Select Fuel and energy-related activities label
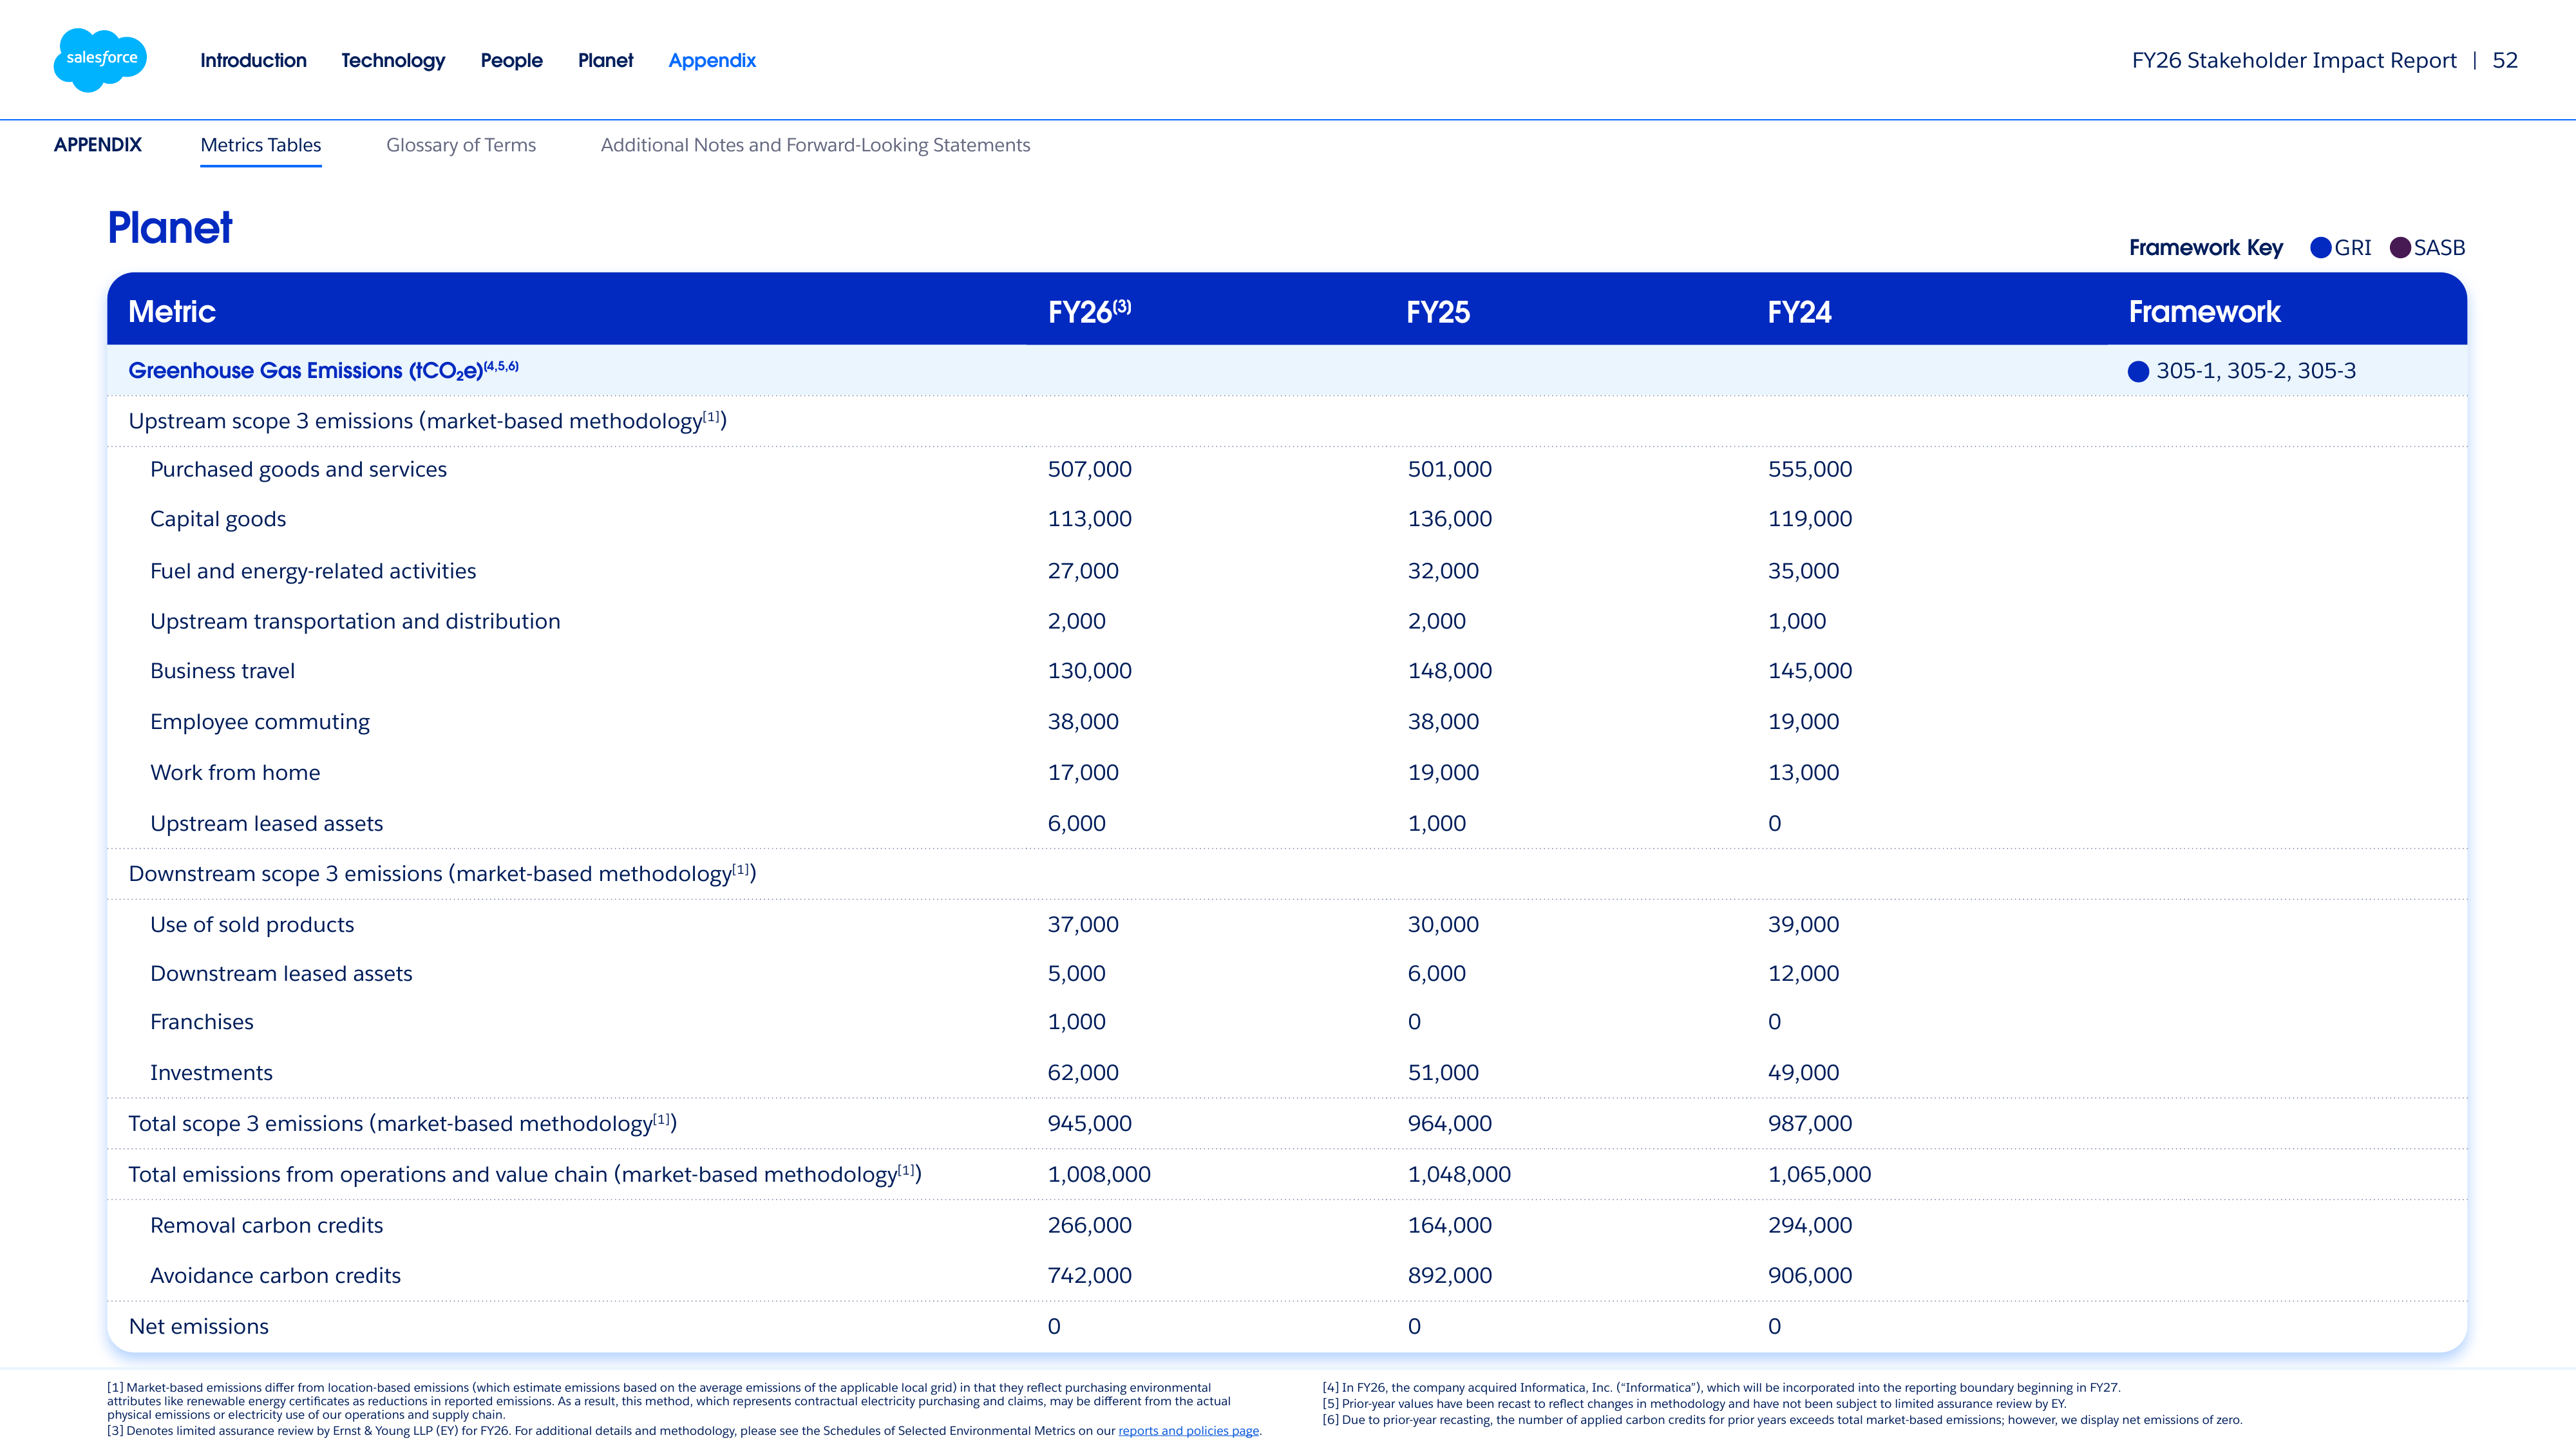The height and width of the screenshot is (1449, 2576). [313, 571]
